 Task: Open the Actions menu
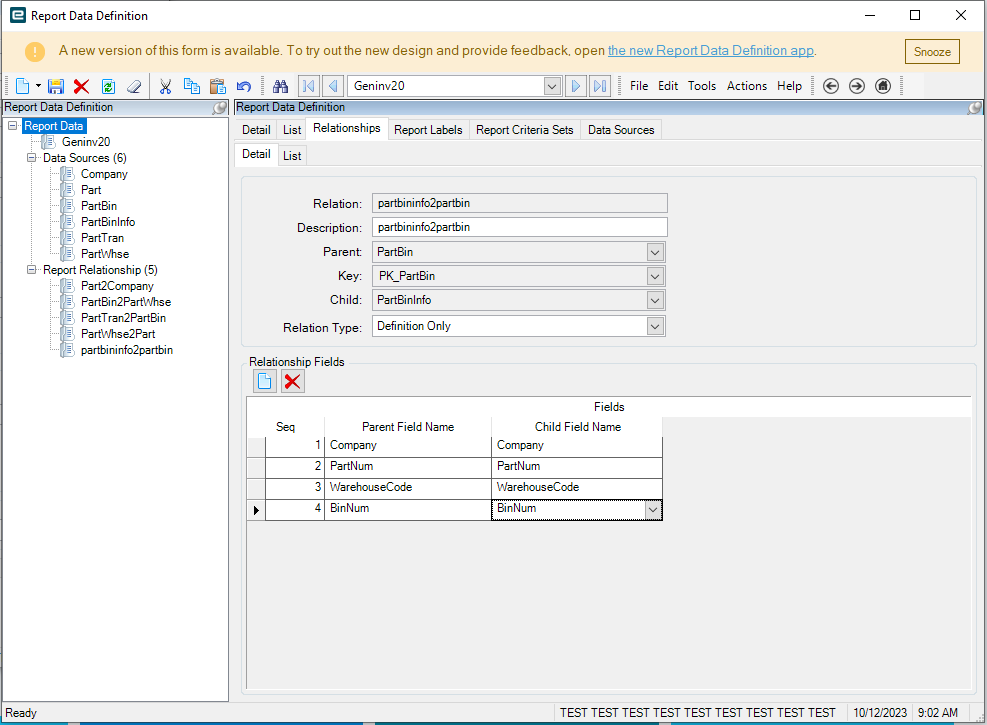click(746, 86)
